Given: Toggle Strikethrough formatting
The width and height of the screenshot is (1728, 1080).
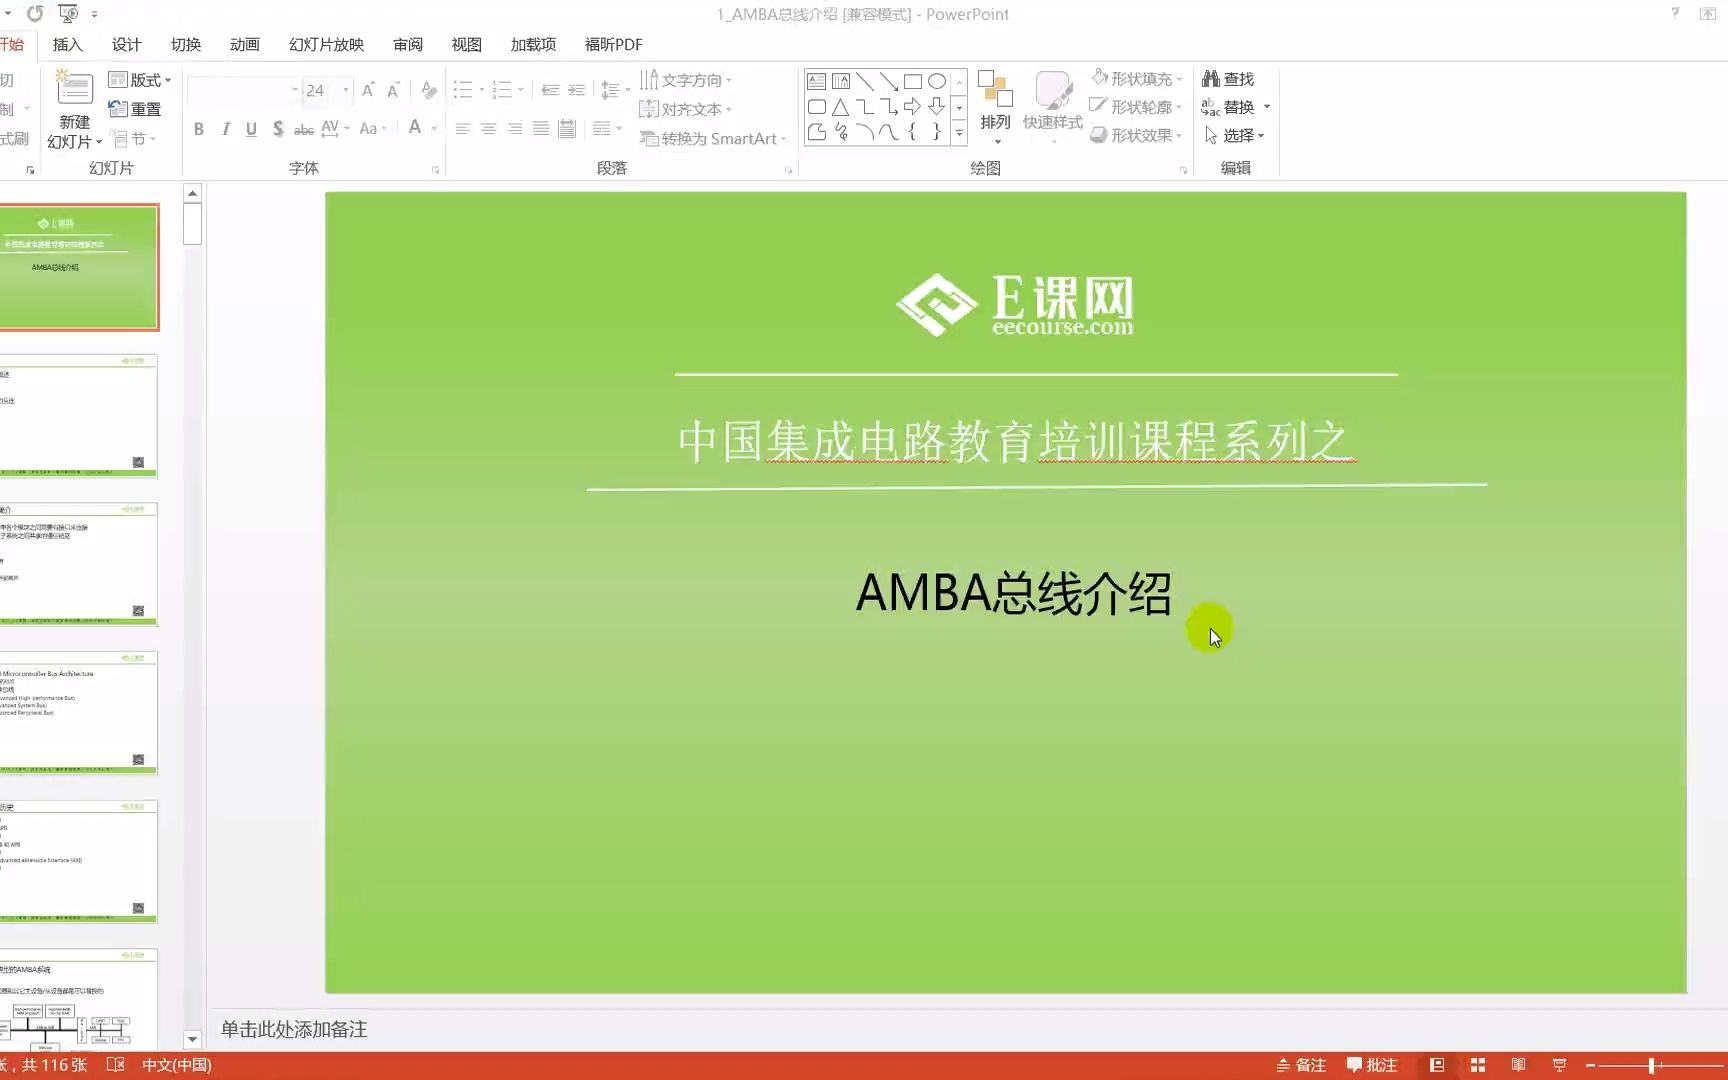Looking at the screenshot, I should (x=304, y=129).
